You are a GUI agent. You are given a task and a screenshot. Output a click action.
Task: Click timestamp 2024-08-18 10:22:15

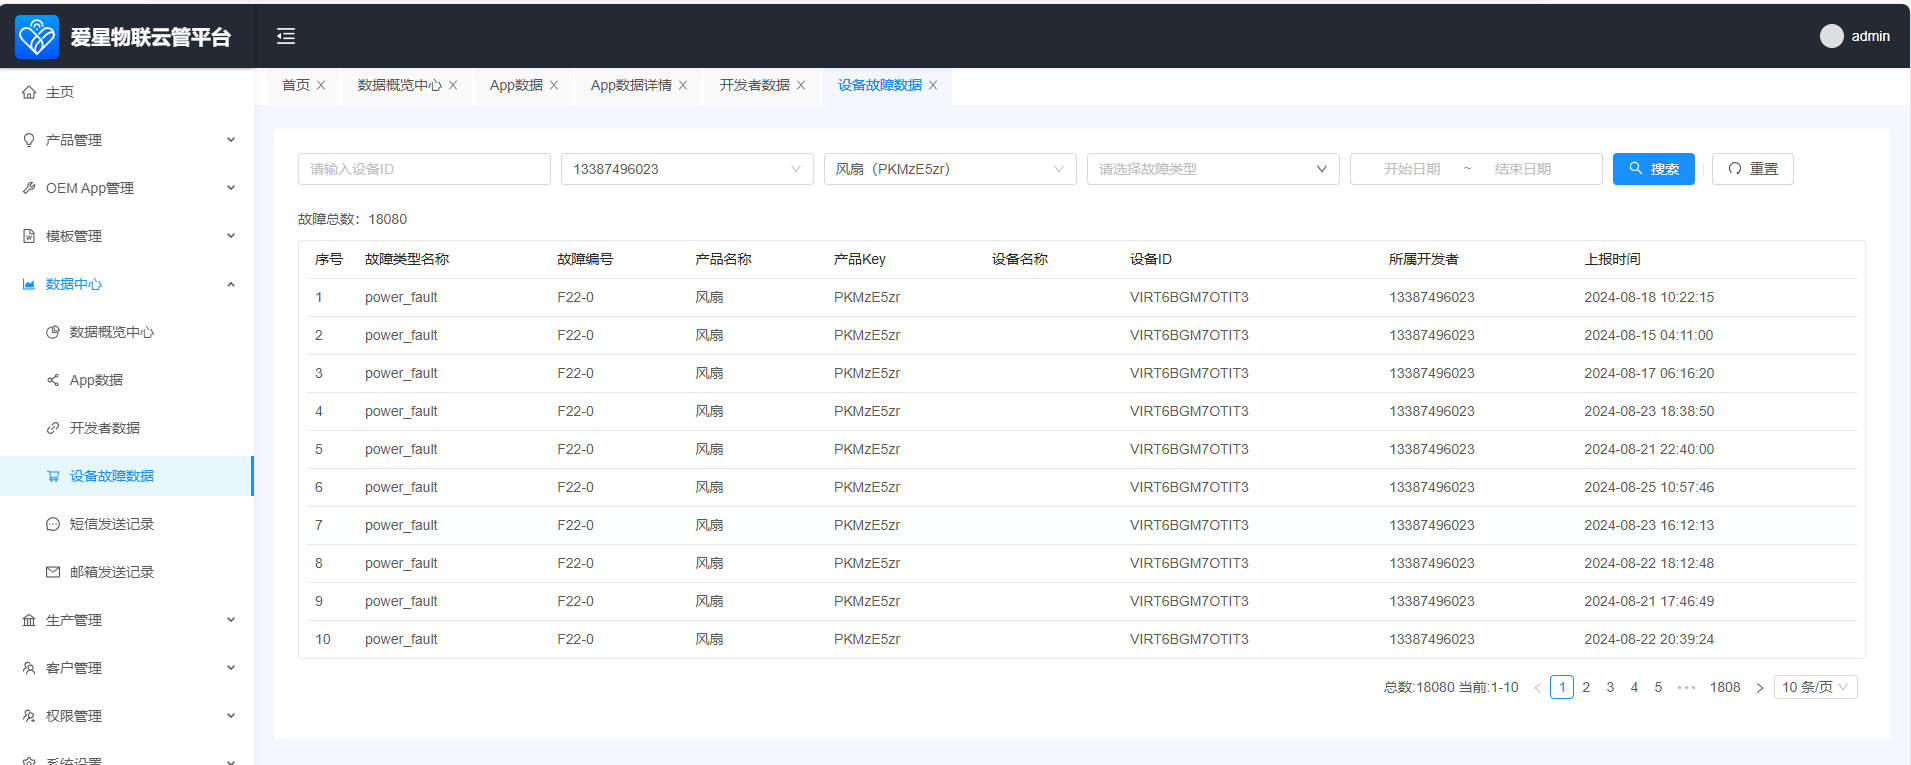point(1649,297)
